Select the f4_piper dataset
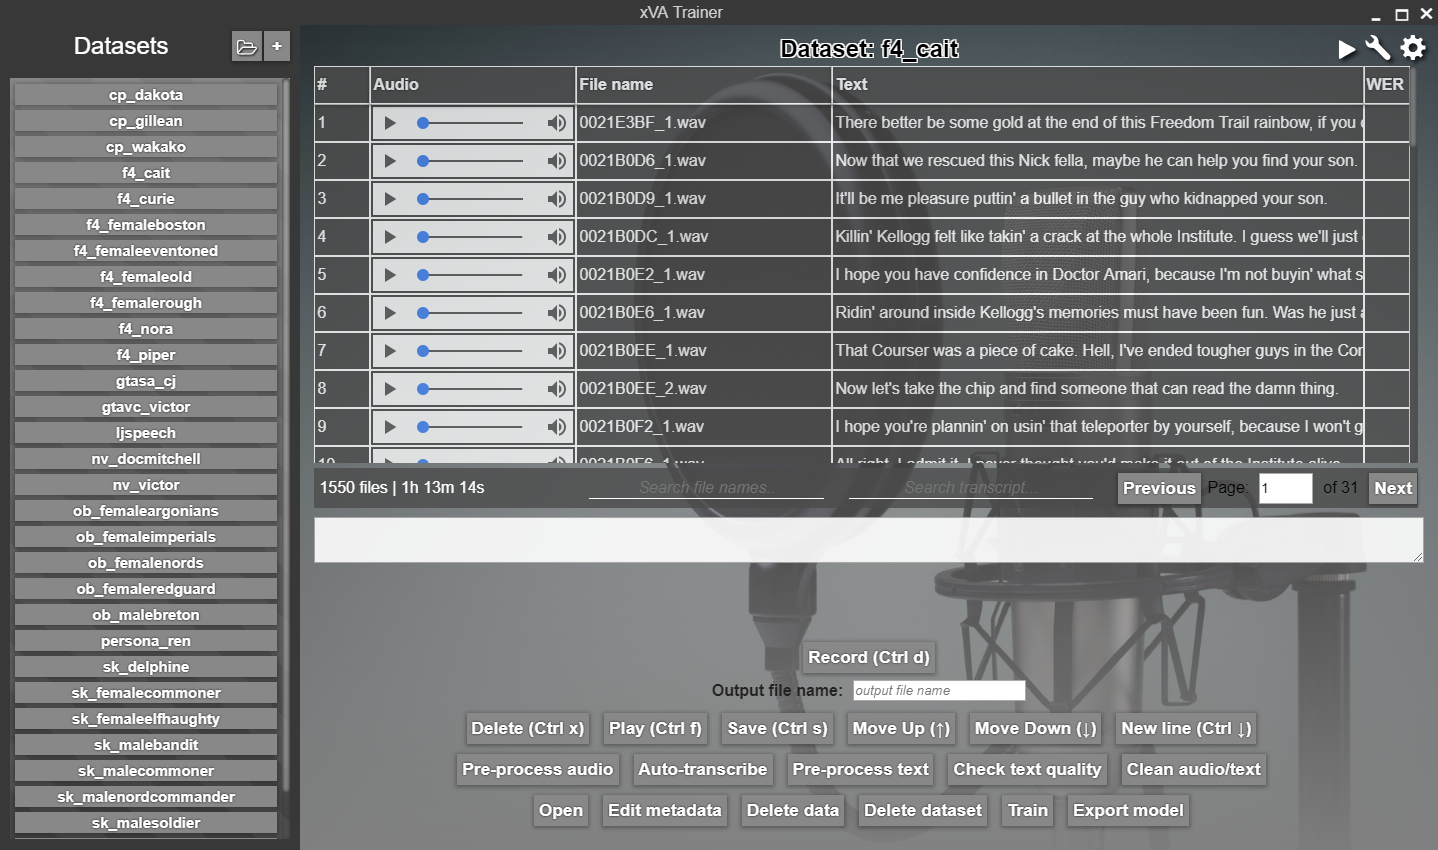This screenshot has height=850, width=1438. pyautogui.click(x=146, y=355)
